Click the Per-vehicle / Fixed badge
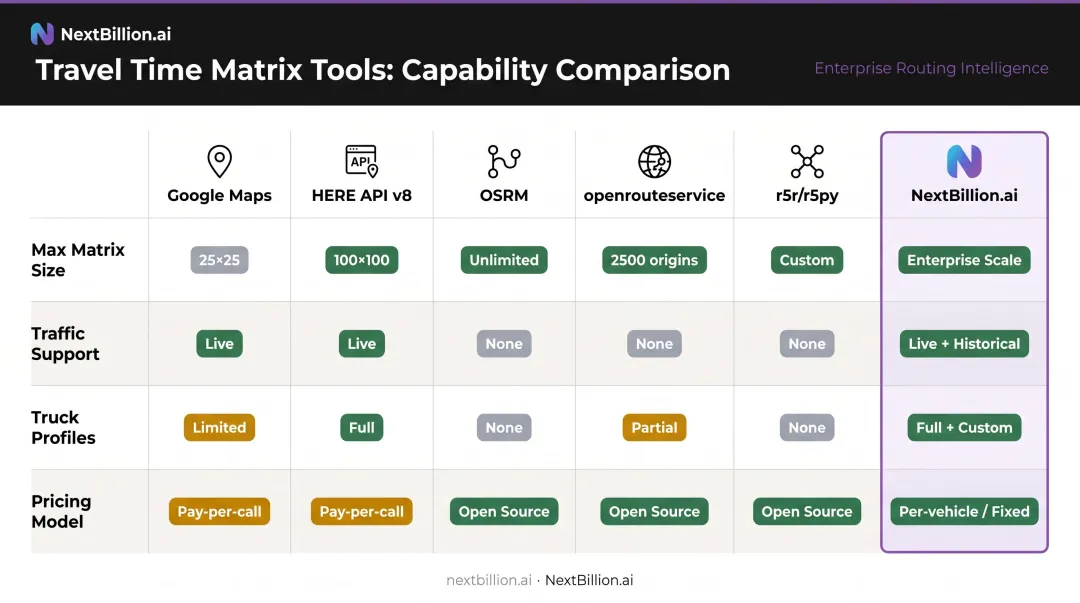Image resolution: width=1080 pixels, height=603 pixels. [964, 511]
